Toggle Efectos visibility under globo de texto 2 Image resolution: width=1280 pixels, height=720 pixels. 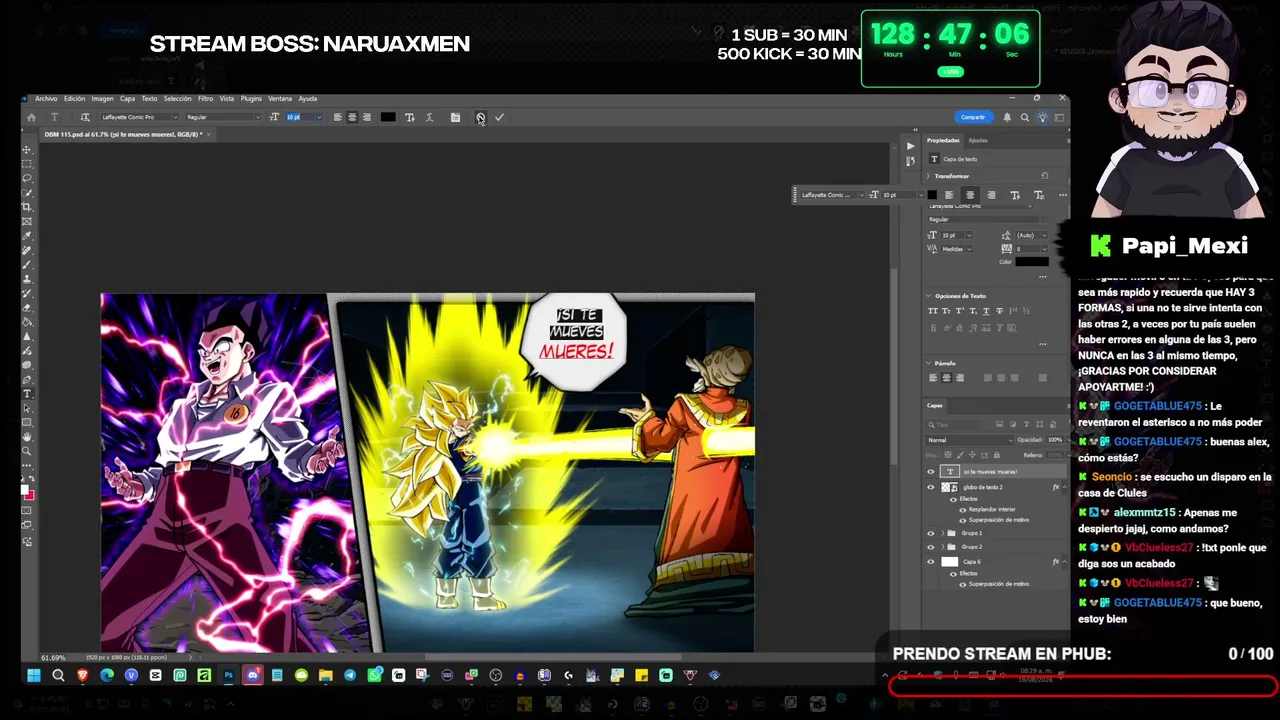tap(953, 498)
